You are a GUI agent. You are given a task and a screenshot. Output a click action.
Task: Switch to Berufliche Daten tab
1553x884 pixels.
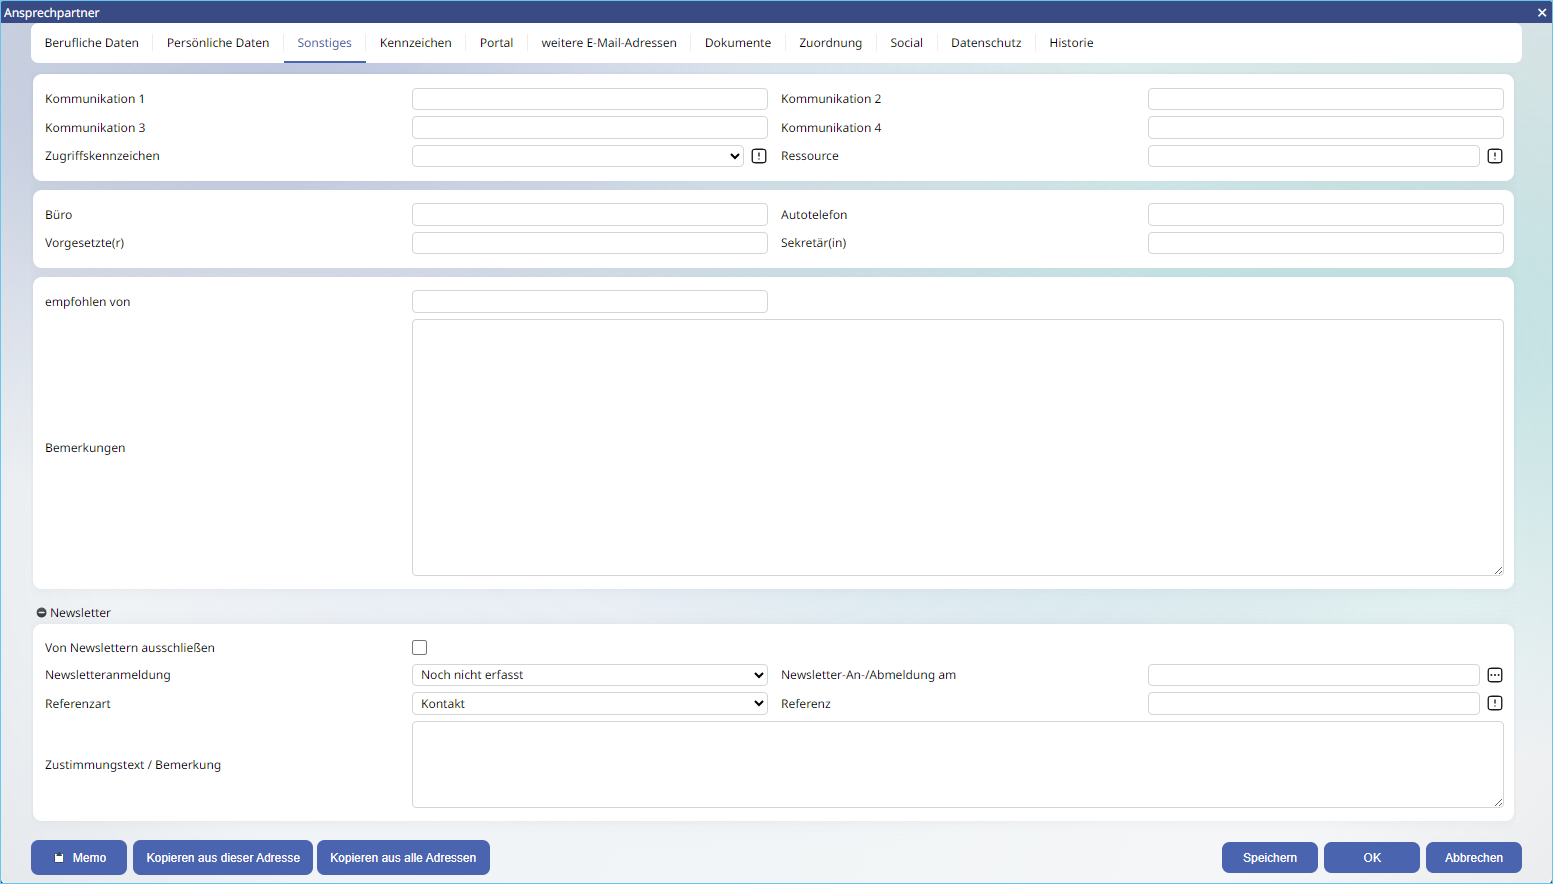[92, 43]
